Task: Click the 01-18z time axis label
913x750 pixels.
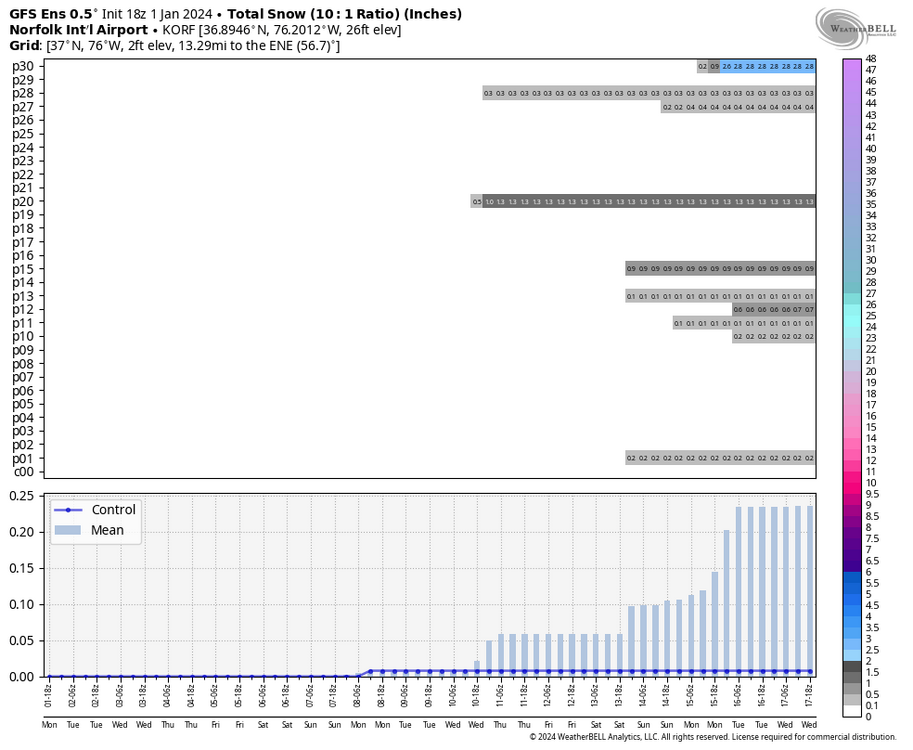Action: coord(49,693)
